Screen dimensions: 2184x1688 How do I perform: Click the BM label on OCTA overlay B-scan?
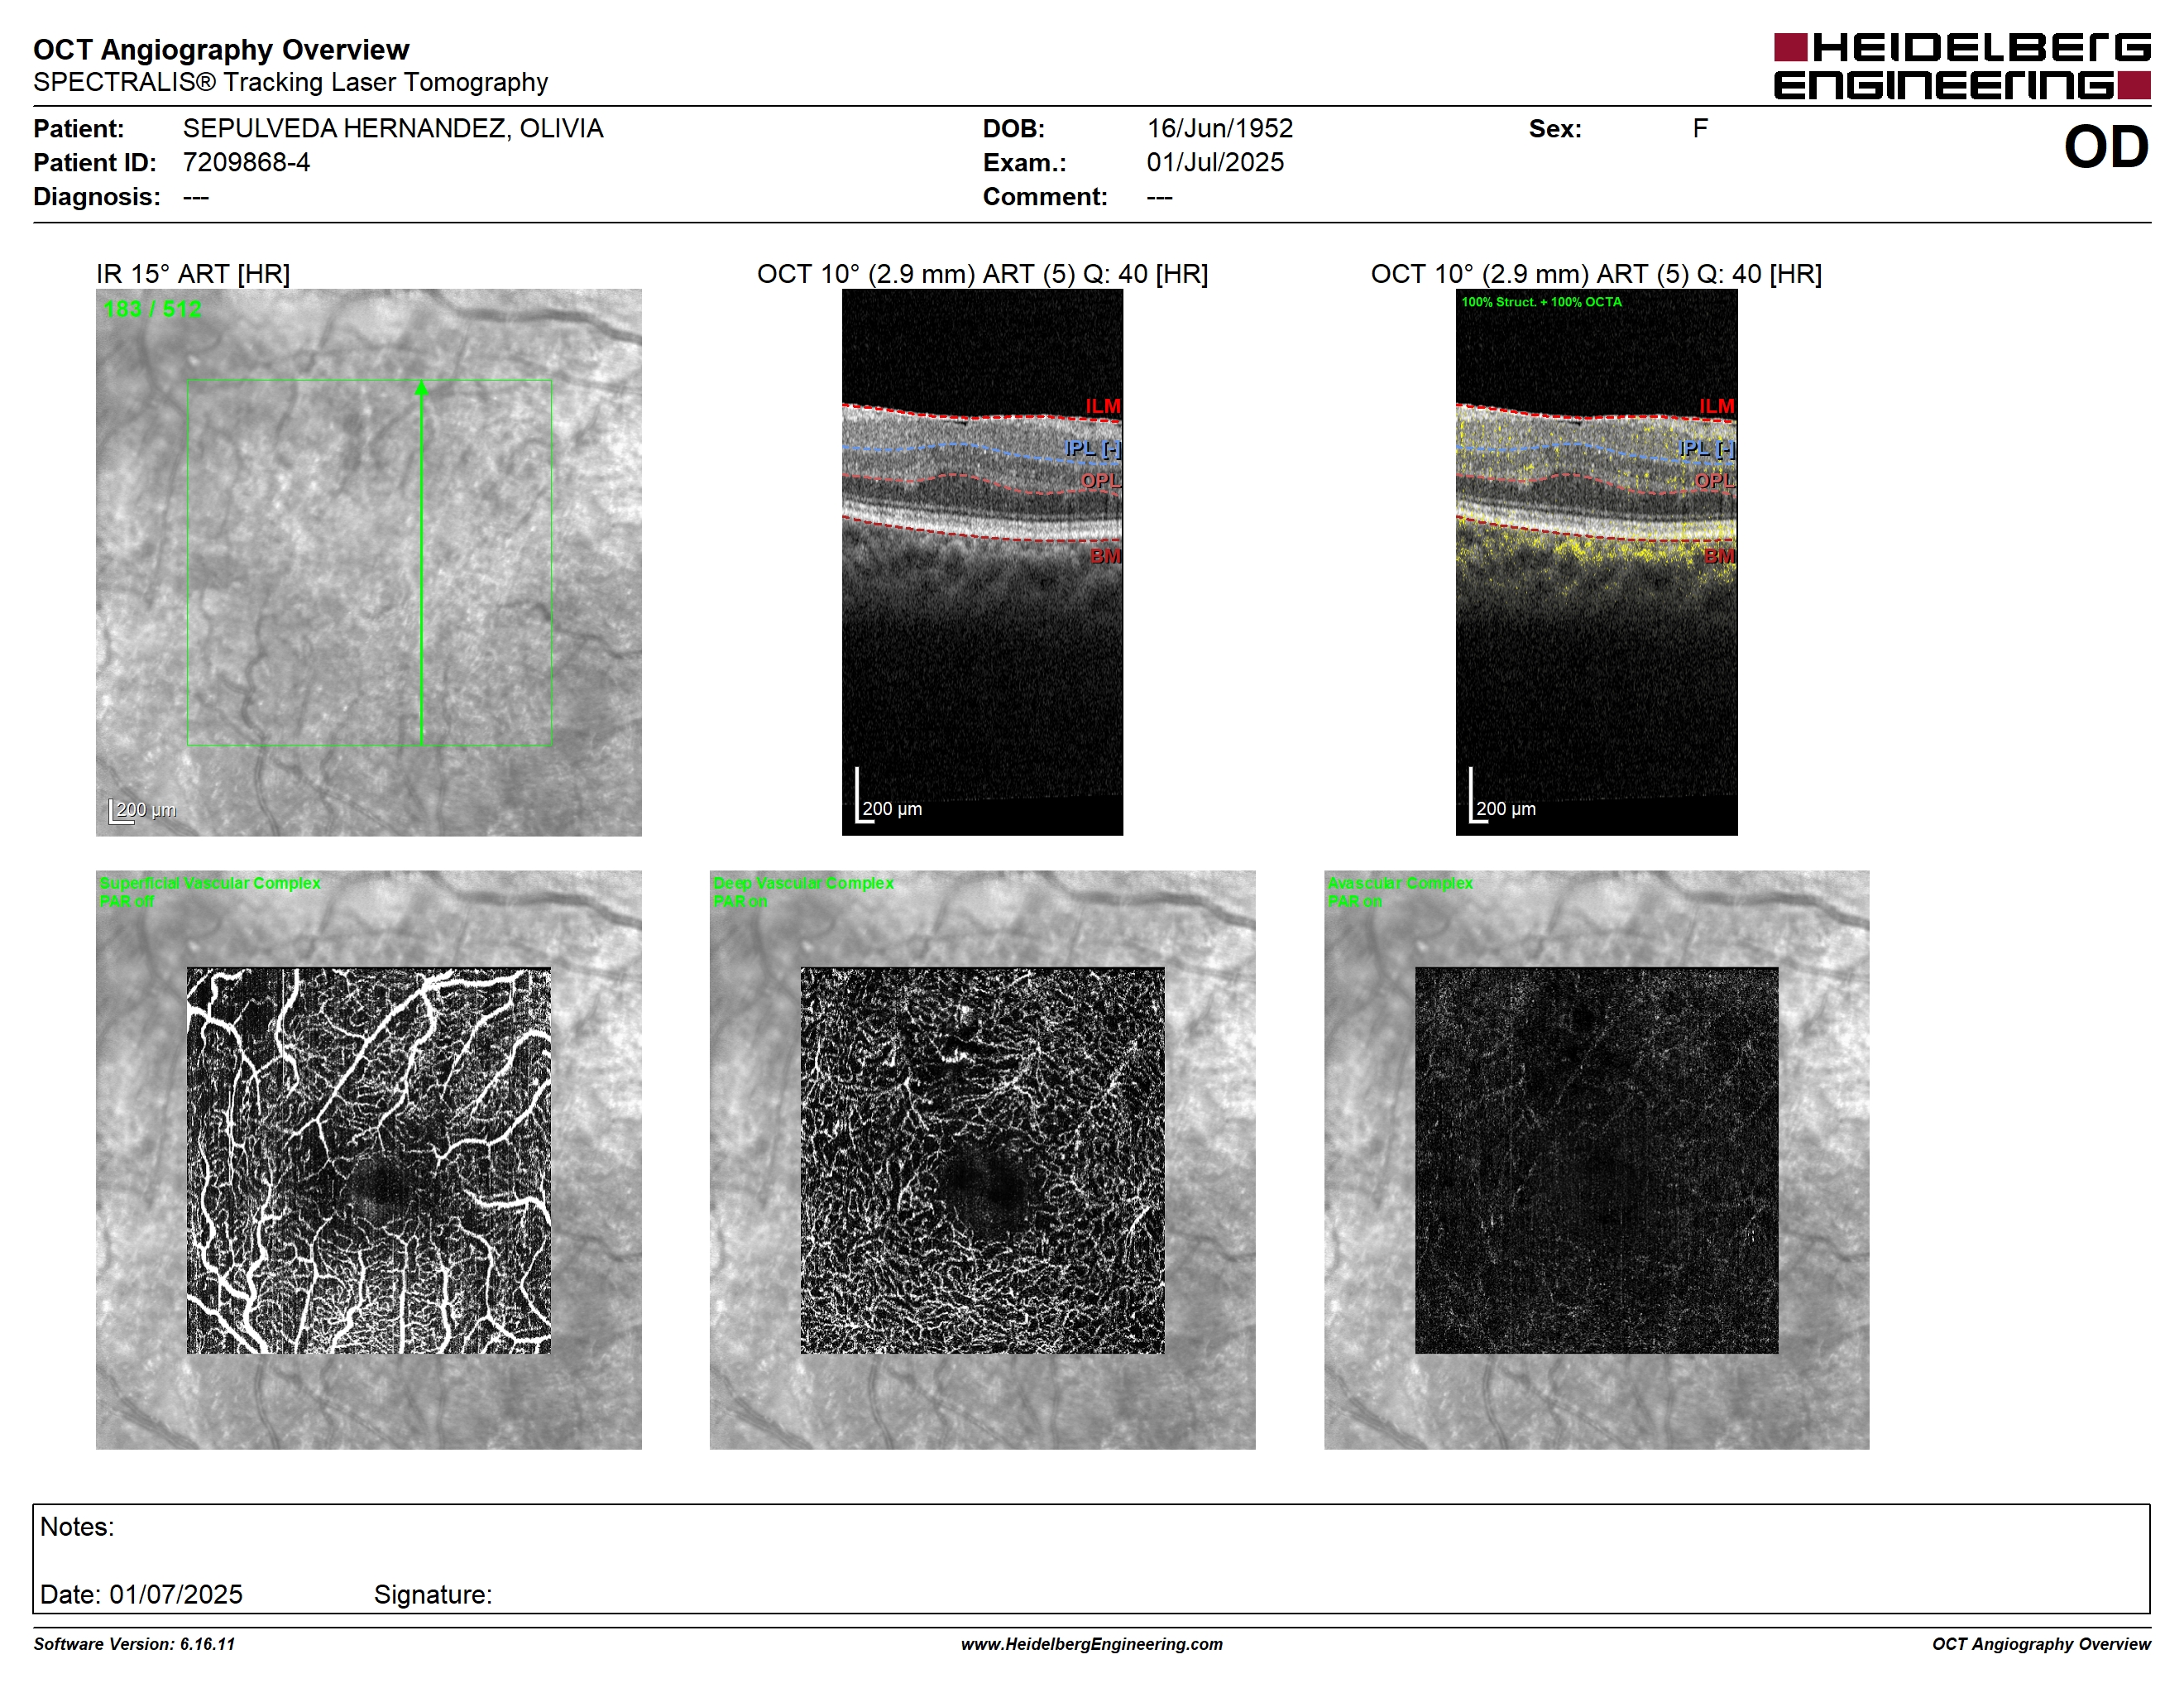1719,556
